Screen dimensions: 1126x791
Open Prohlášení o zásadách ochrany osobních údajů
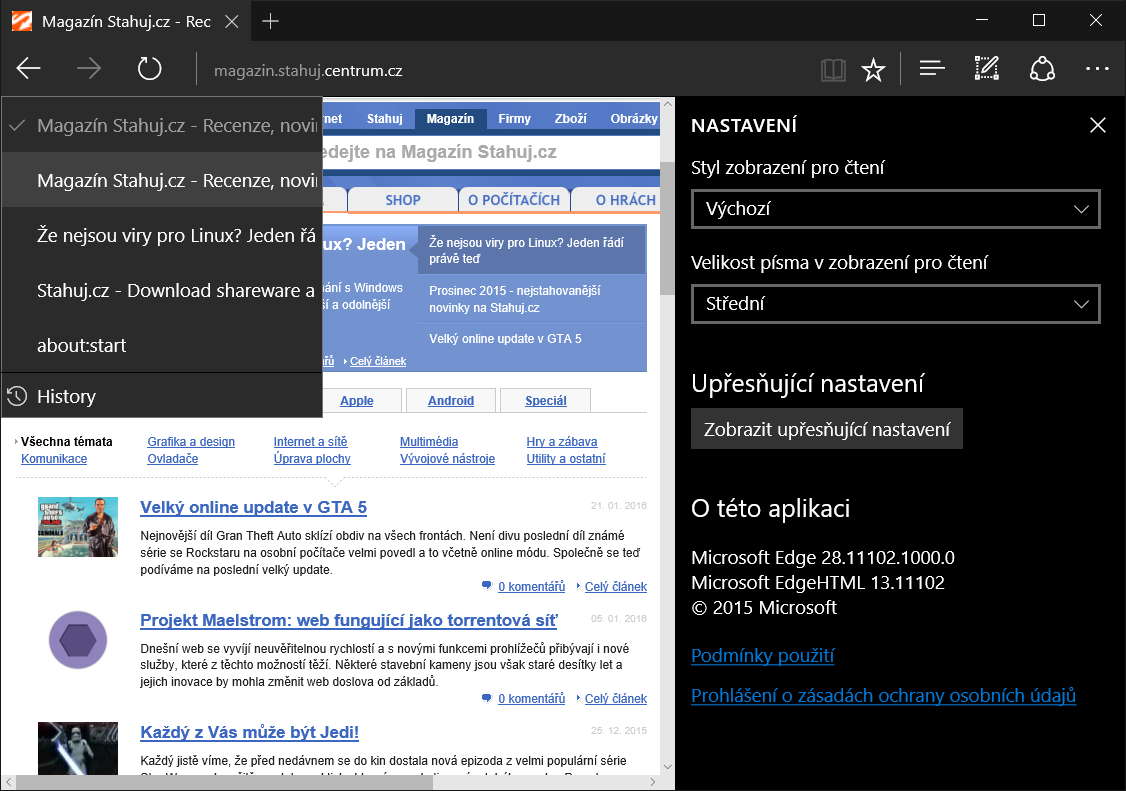[x=883, y=695]
